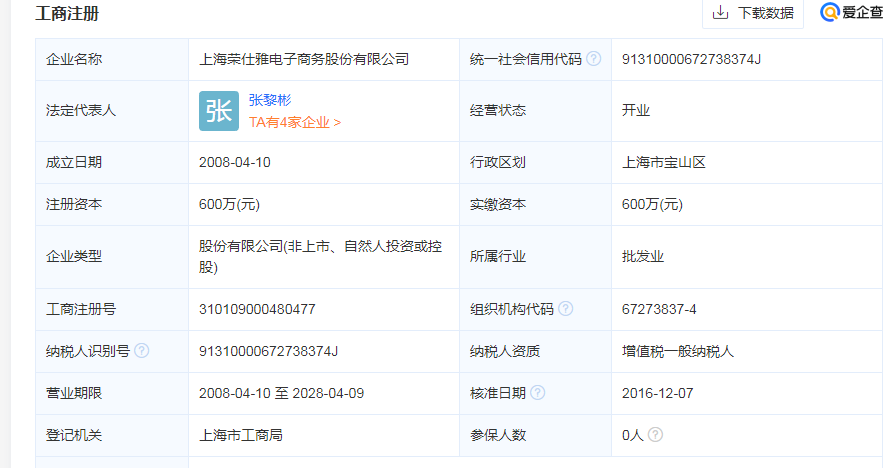
Task: Select company name 上海荣仕雅电子商务股份有限公司
Action: pos(304,59)
